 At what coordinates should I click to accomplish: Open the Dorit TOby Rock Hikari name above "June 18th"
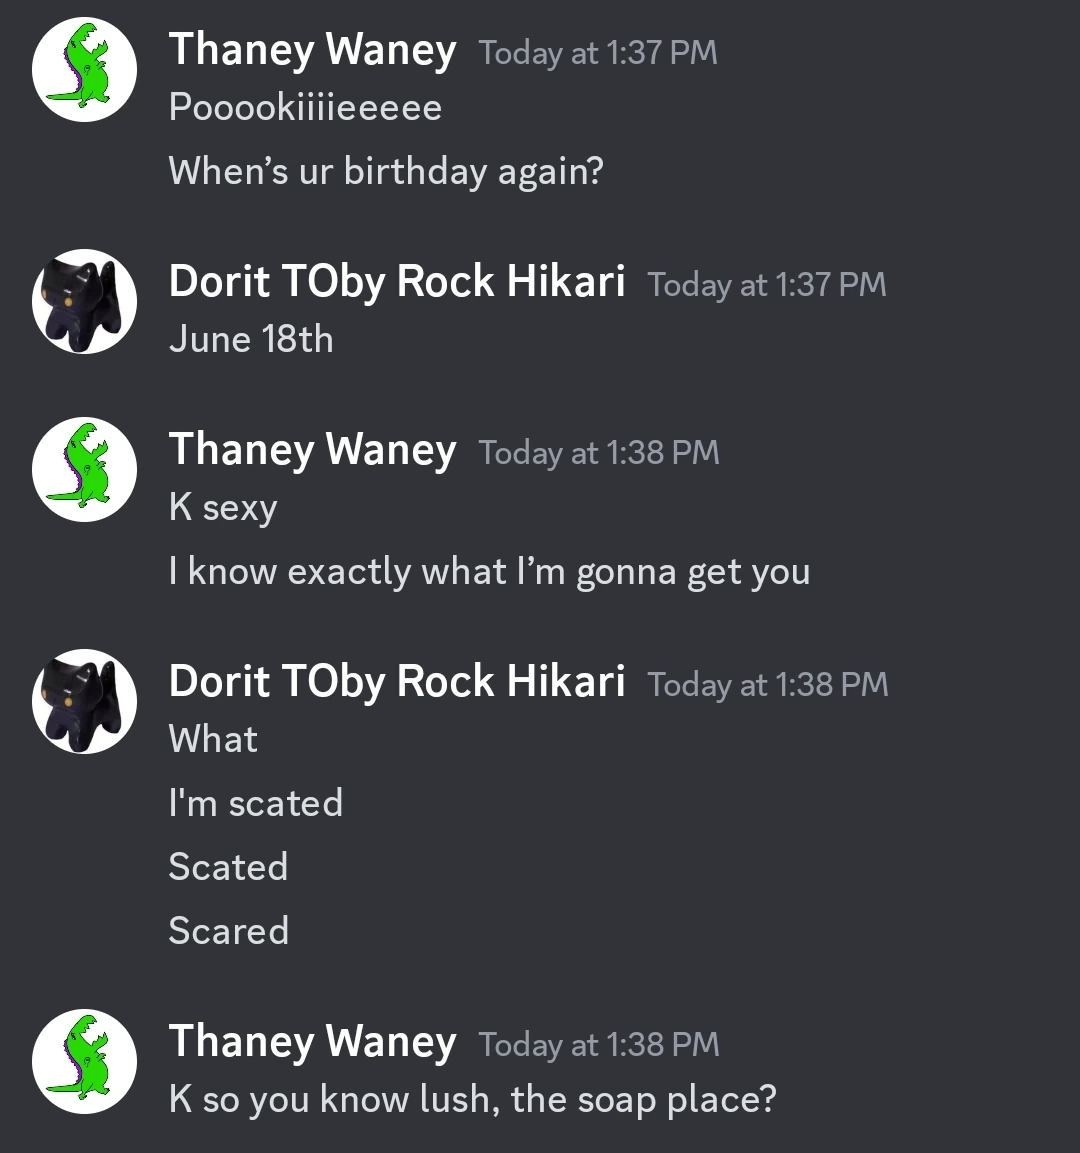(397, 282)
